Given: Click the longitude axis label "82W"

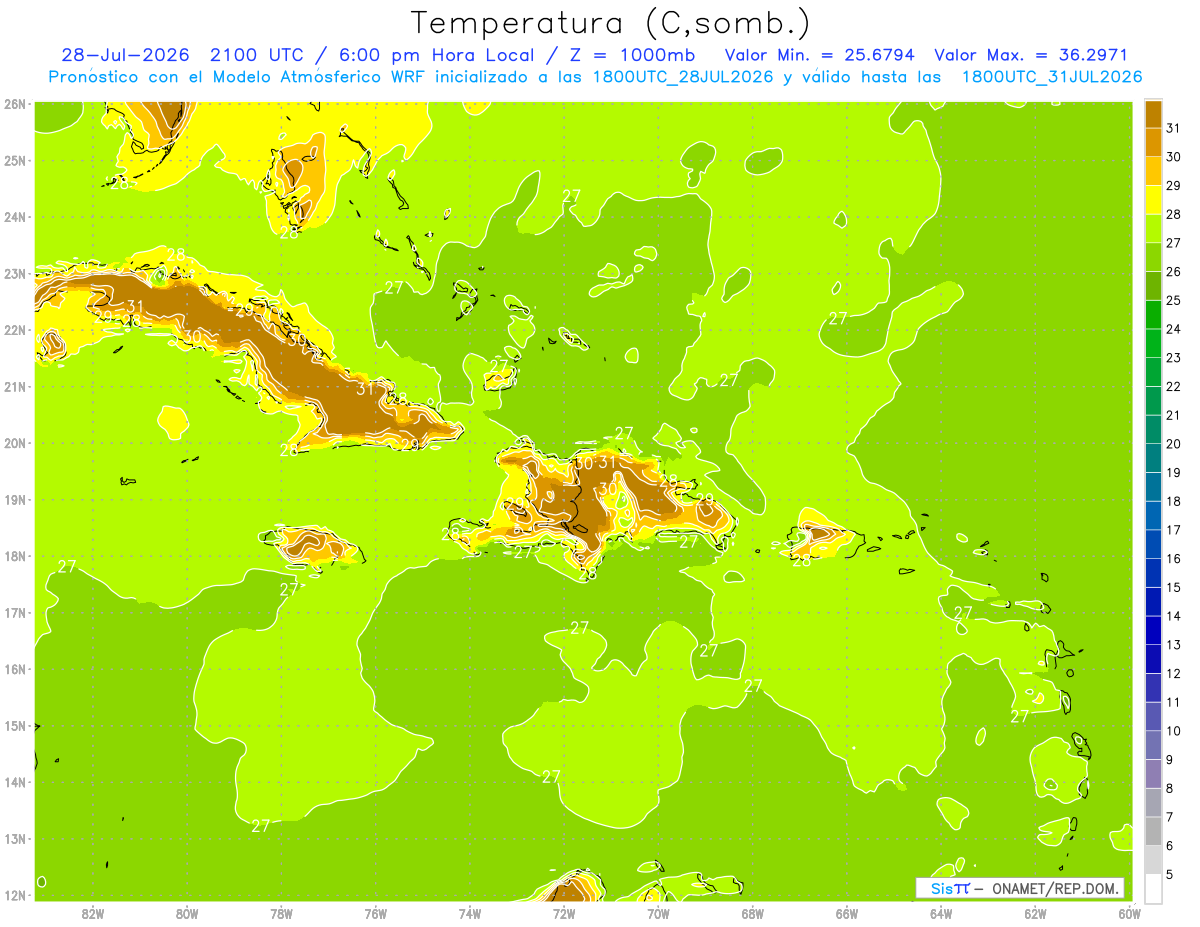Looking at the screenshot, I should tap(93, 914).
